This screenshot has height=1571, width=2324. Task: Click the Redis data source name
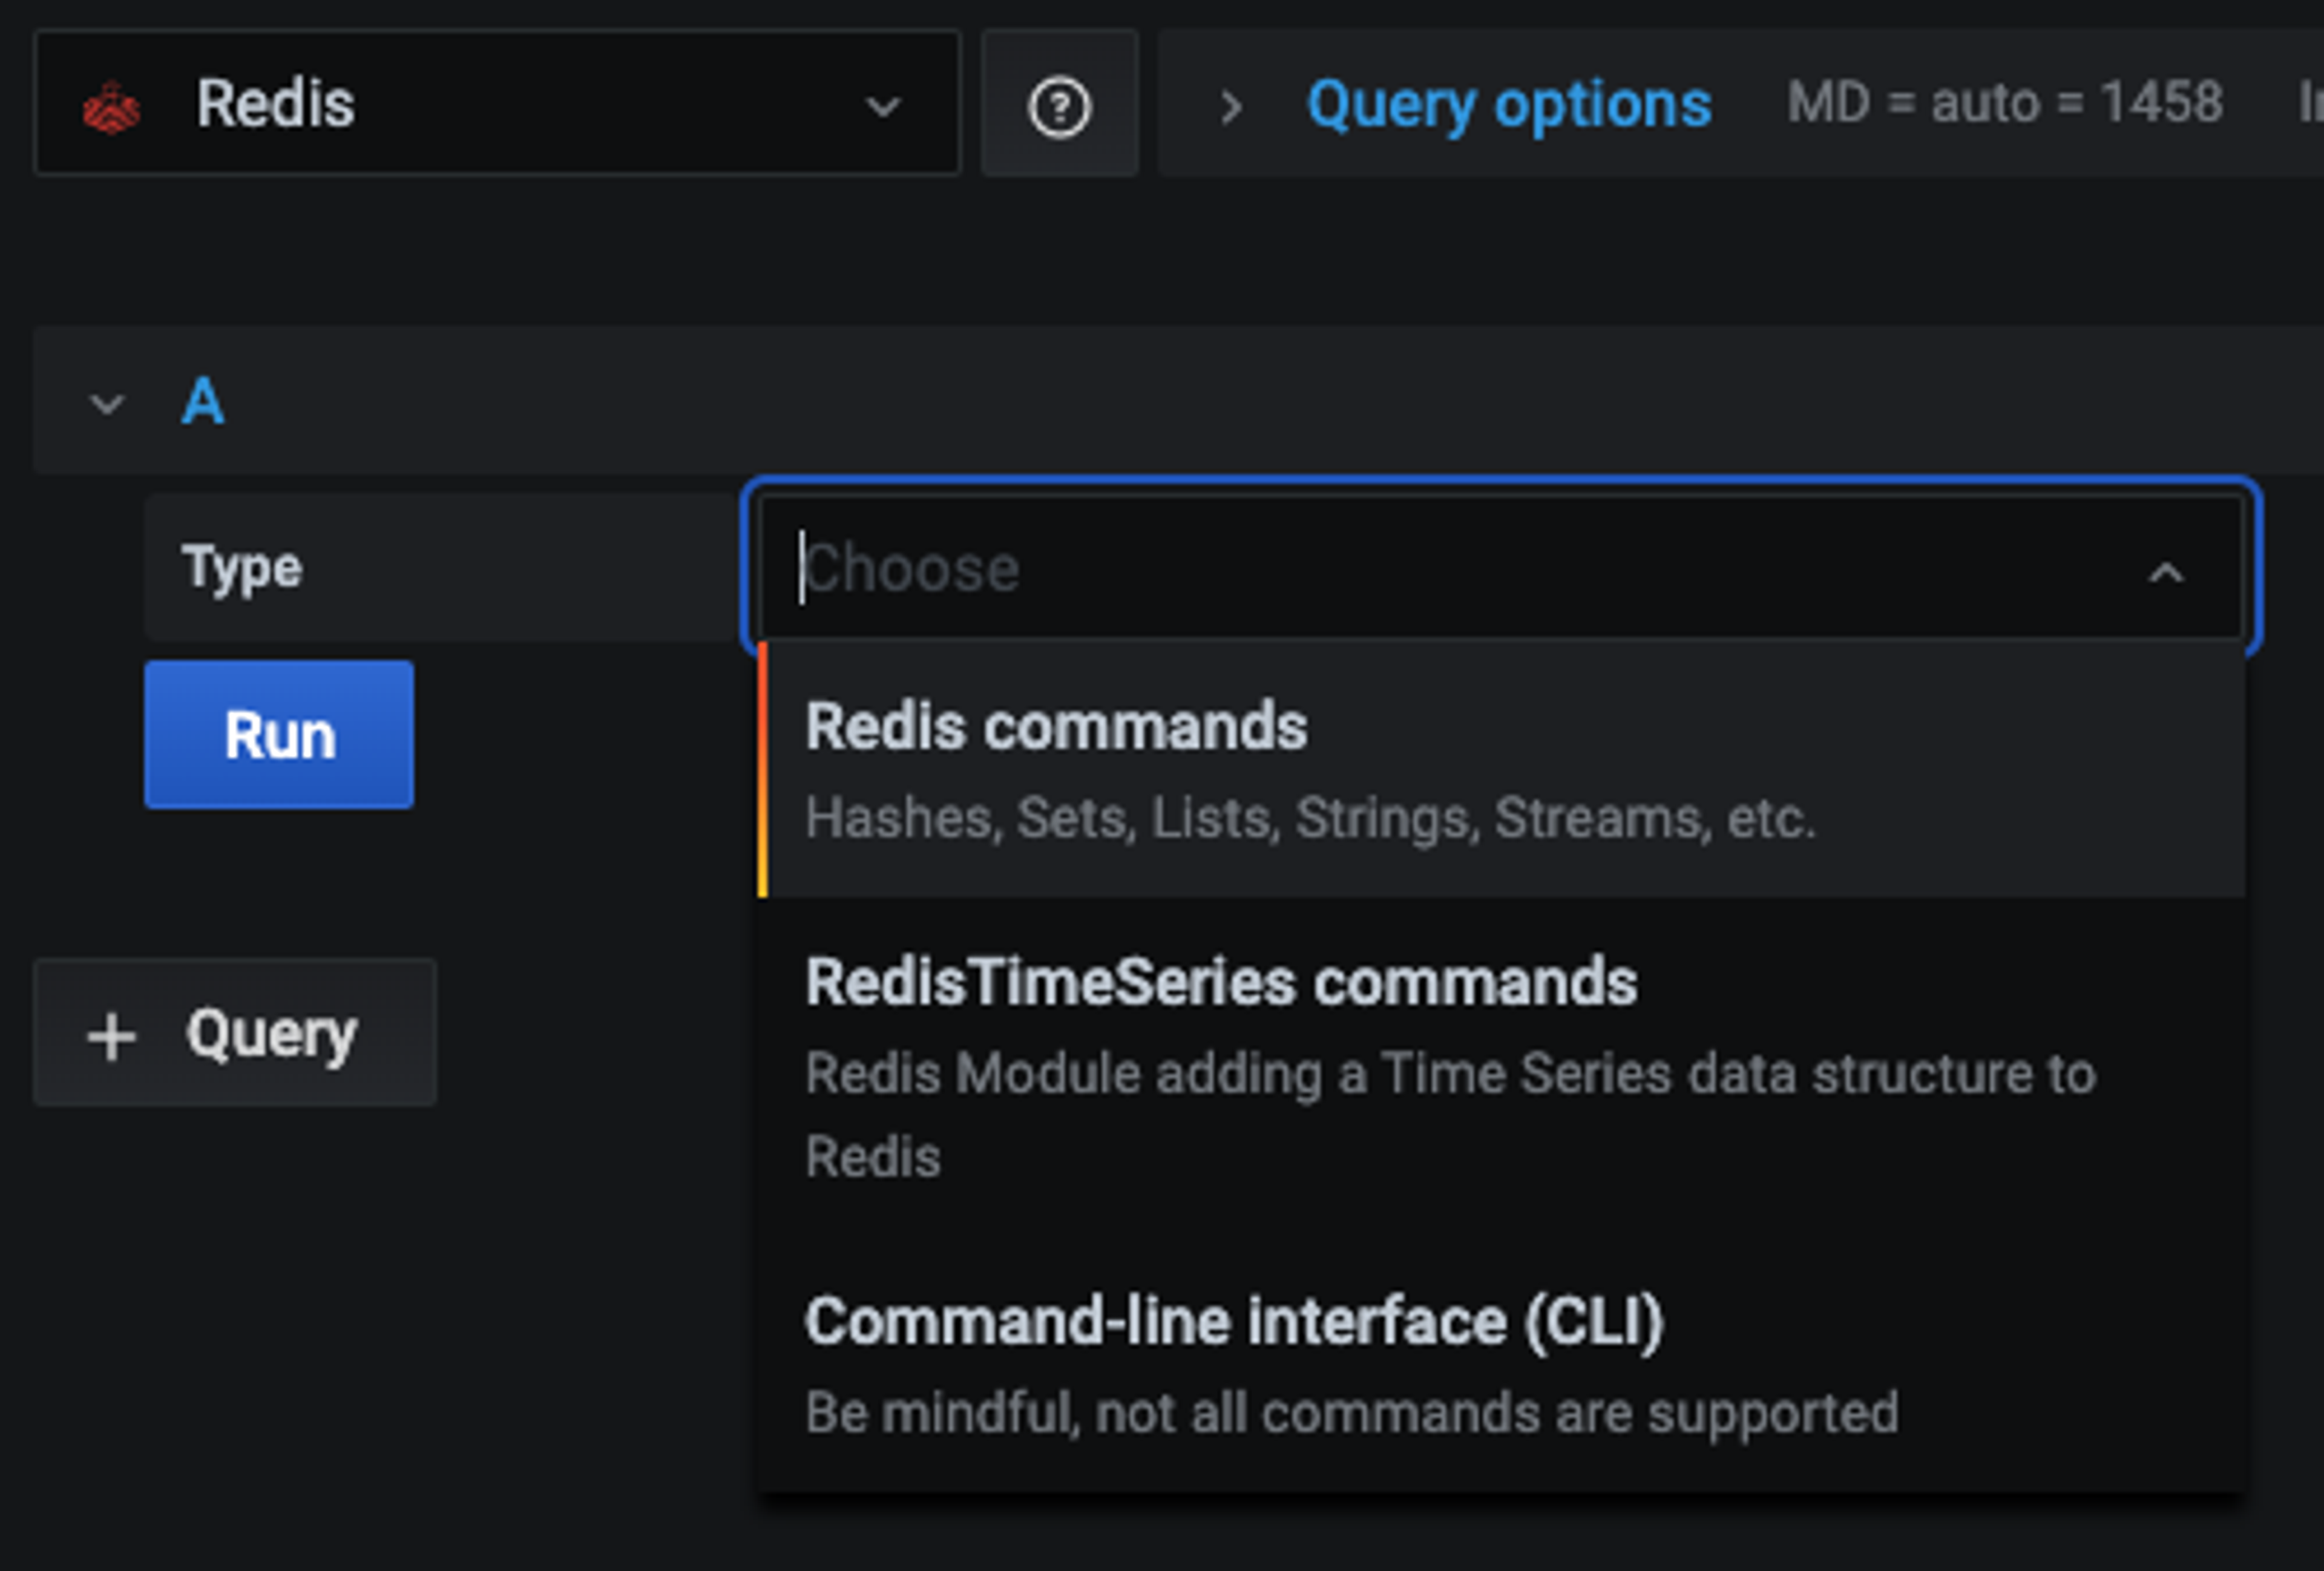(x=275, y=104)
